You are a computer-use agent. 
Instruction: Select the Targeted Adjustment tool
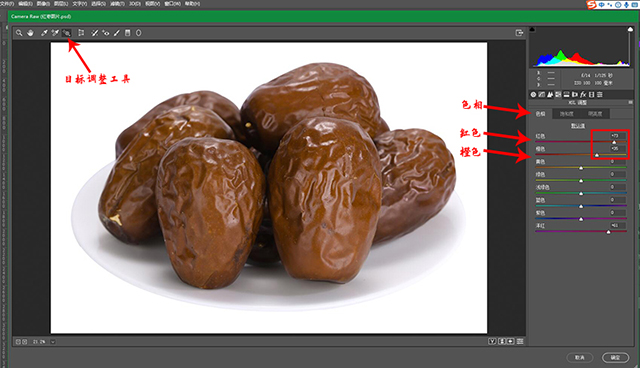click(x=67, y=33)
